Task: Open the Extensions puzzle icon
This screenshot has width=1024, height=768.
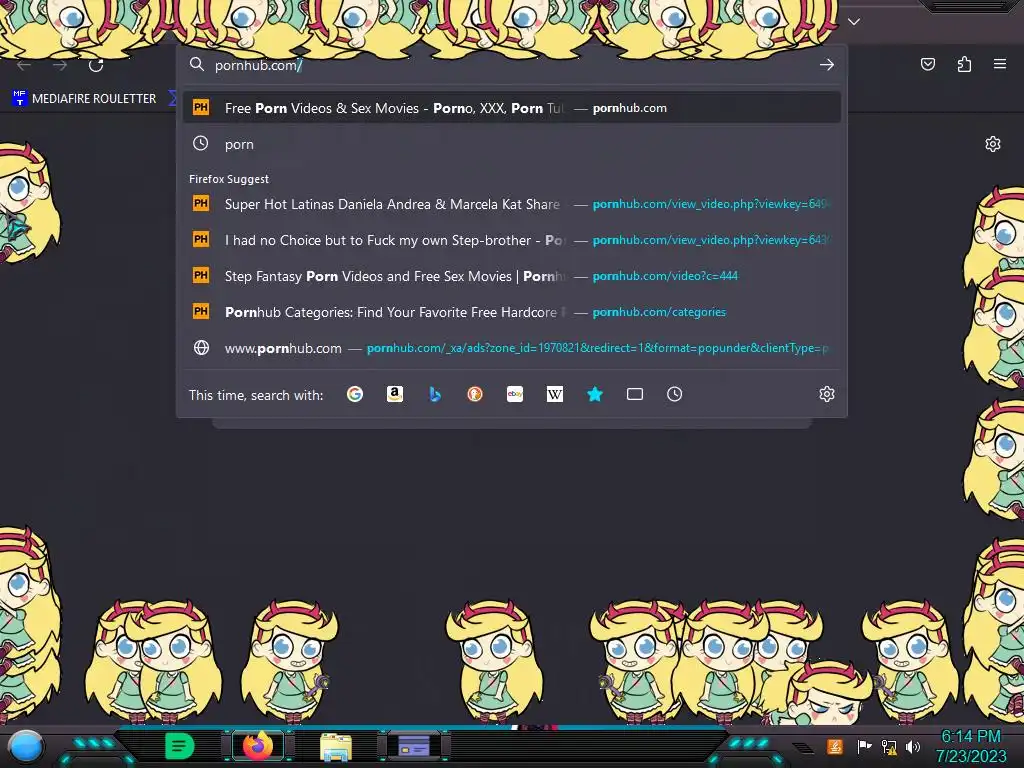Action: click(964, 64)
